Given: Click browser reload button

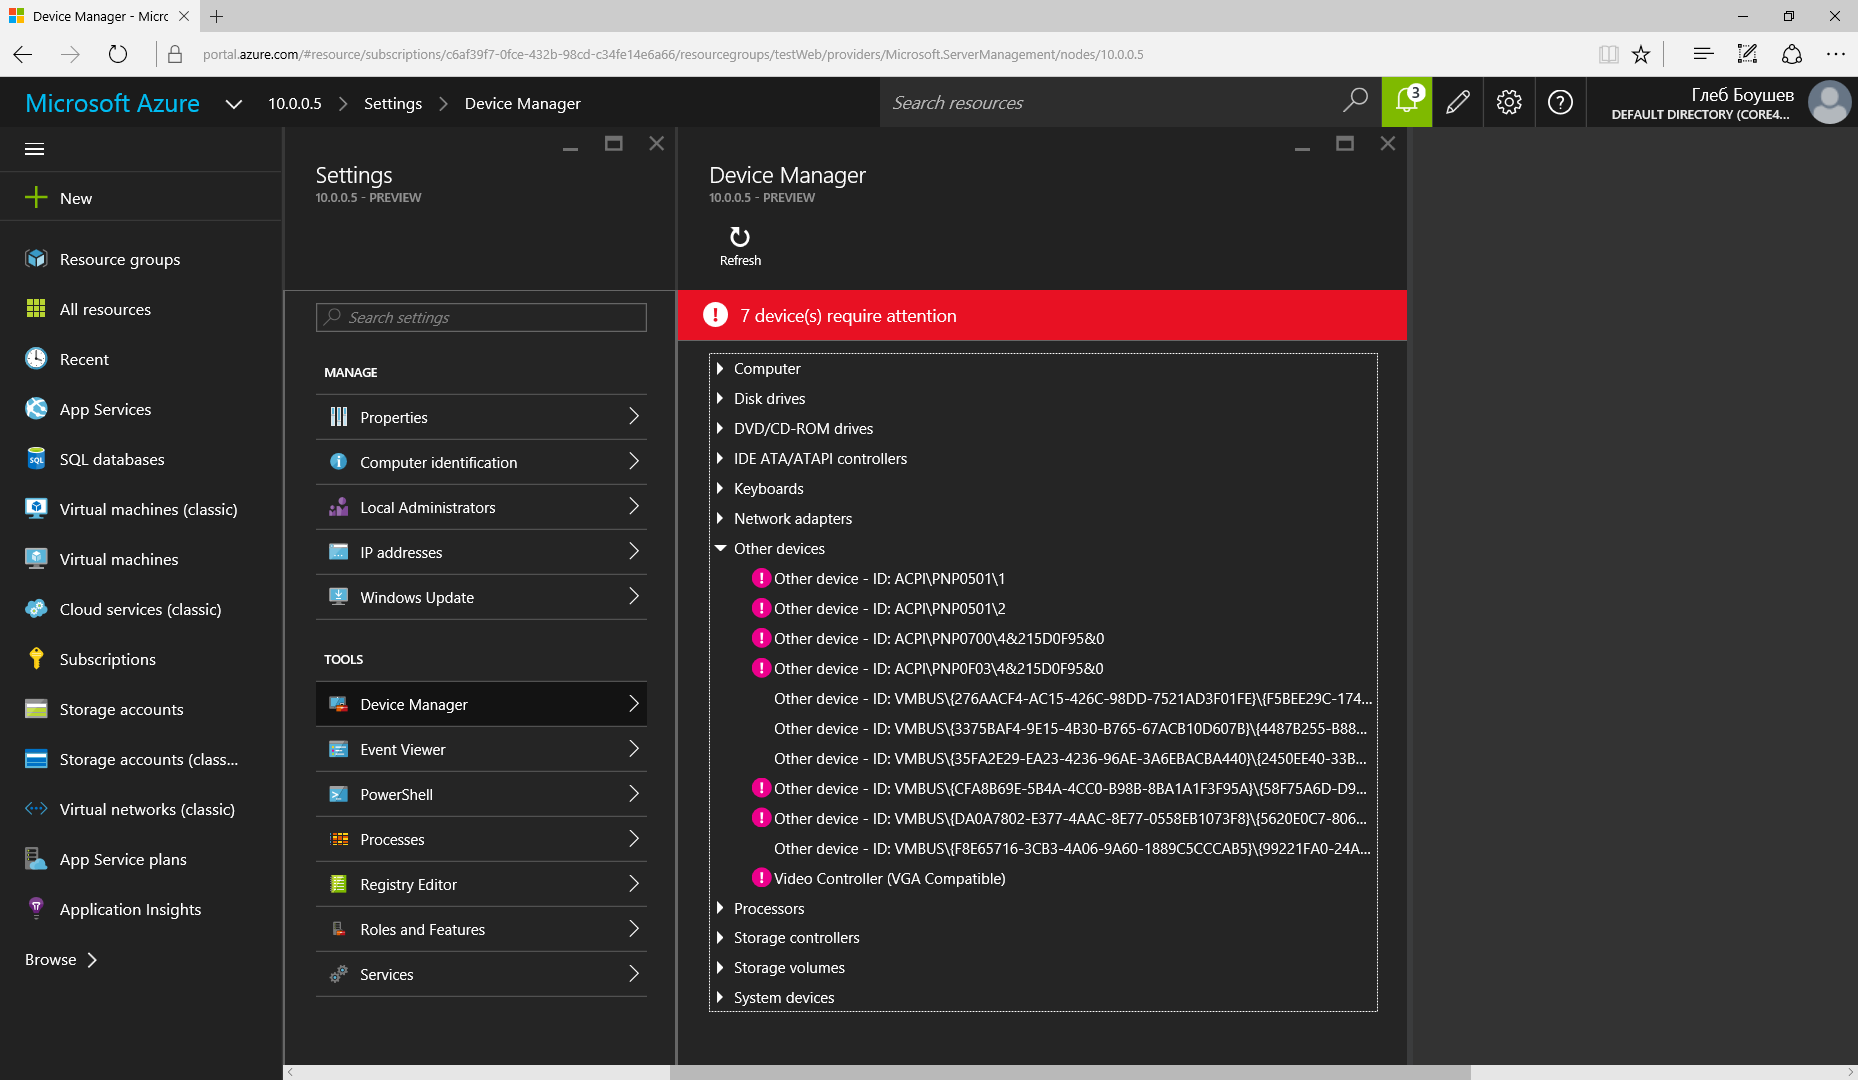Looking at the screenshot, I should pyautogui.click(x=118, y=54).
